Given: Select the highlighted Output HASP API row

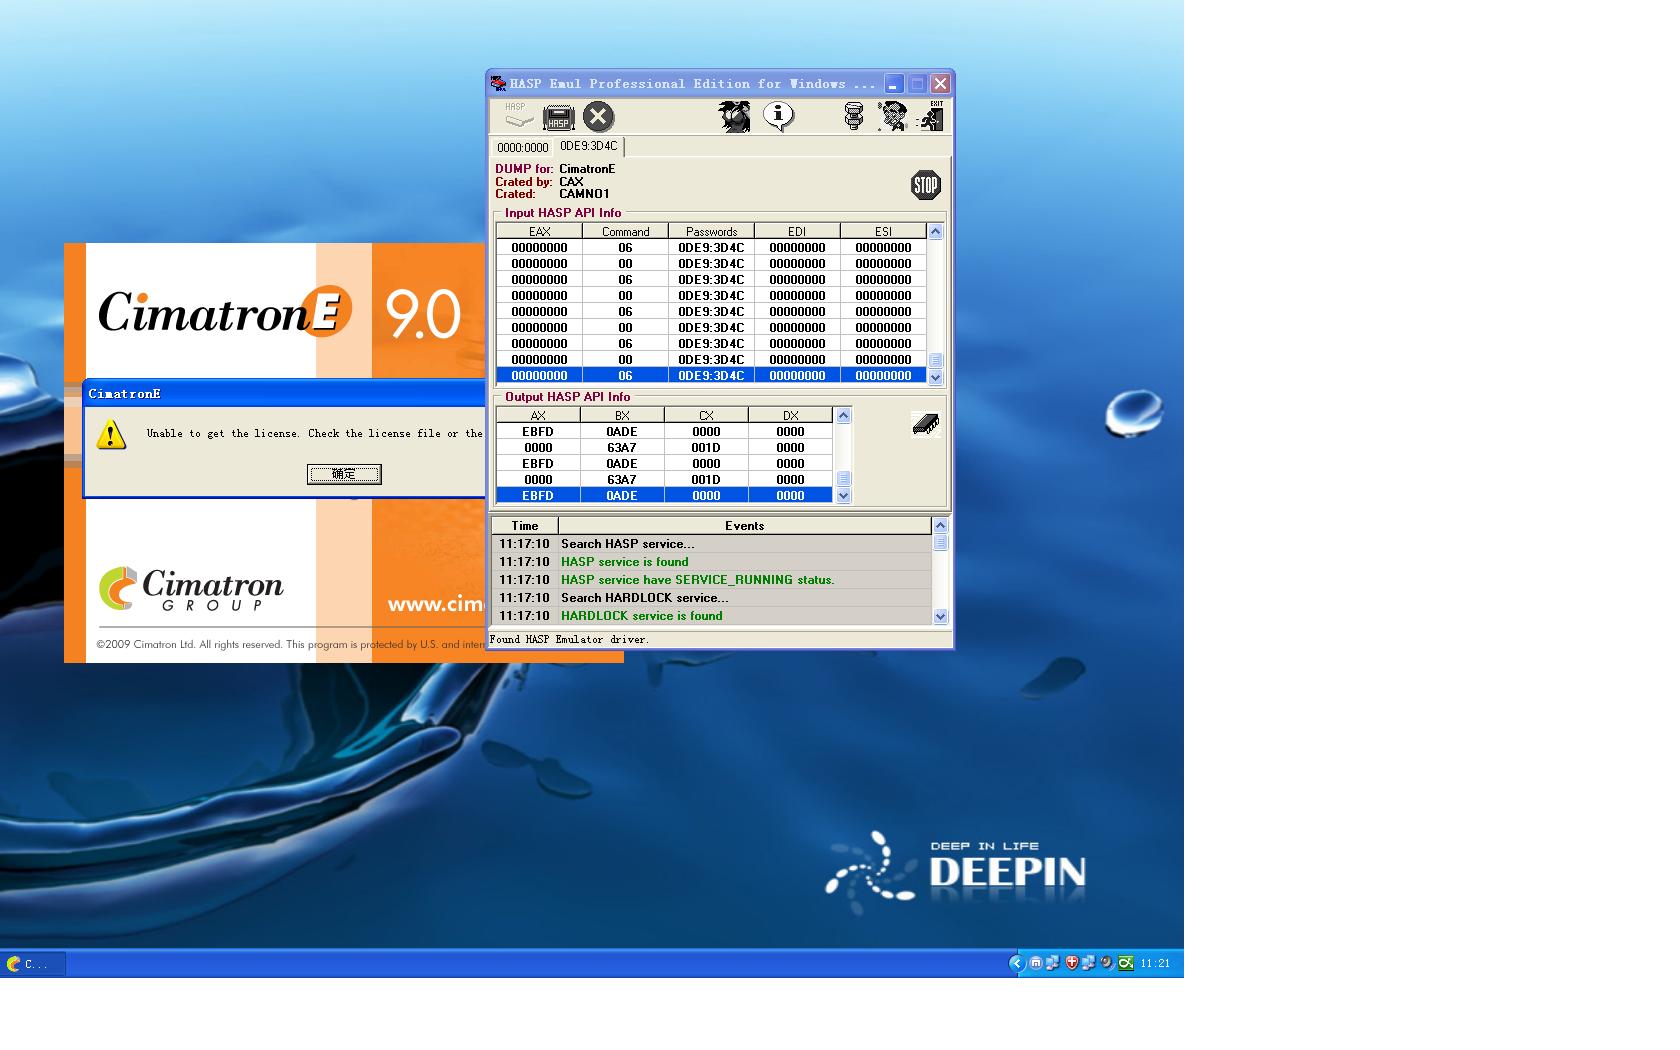Looking at the screenshot, I should coord(664,496).
